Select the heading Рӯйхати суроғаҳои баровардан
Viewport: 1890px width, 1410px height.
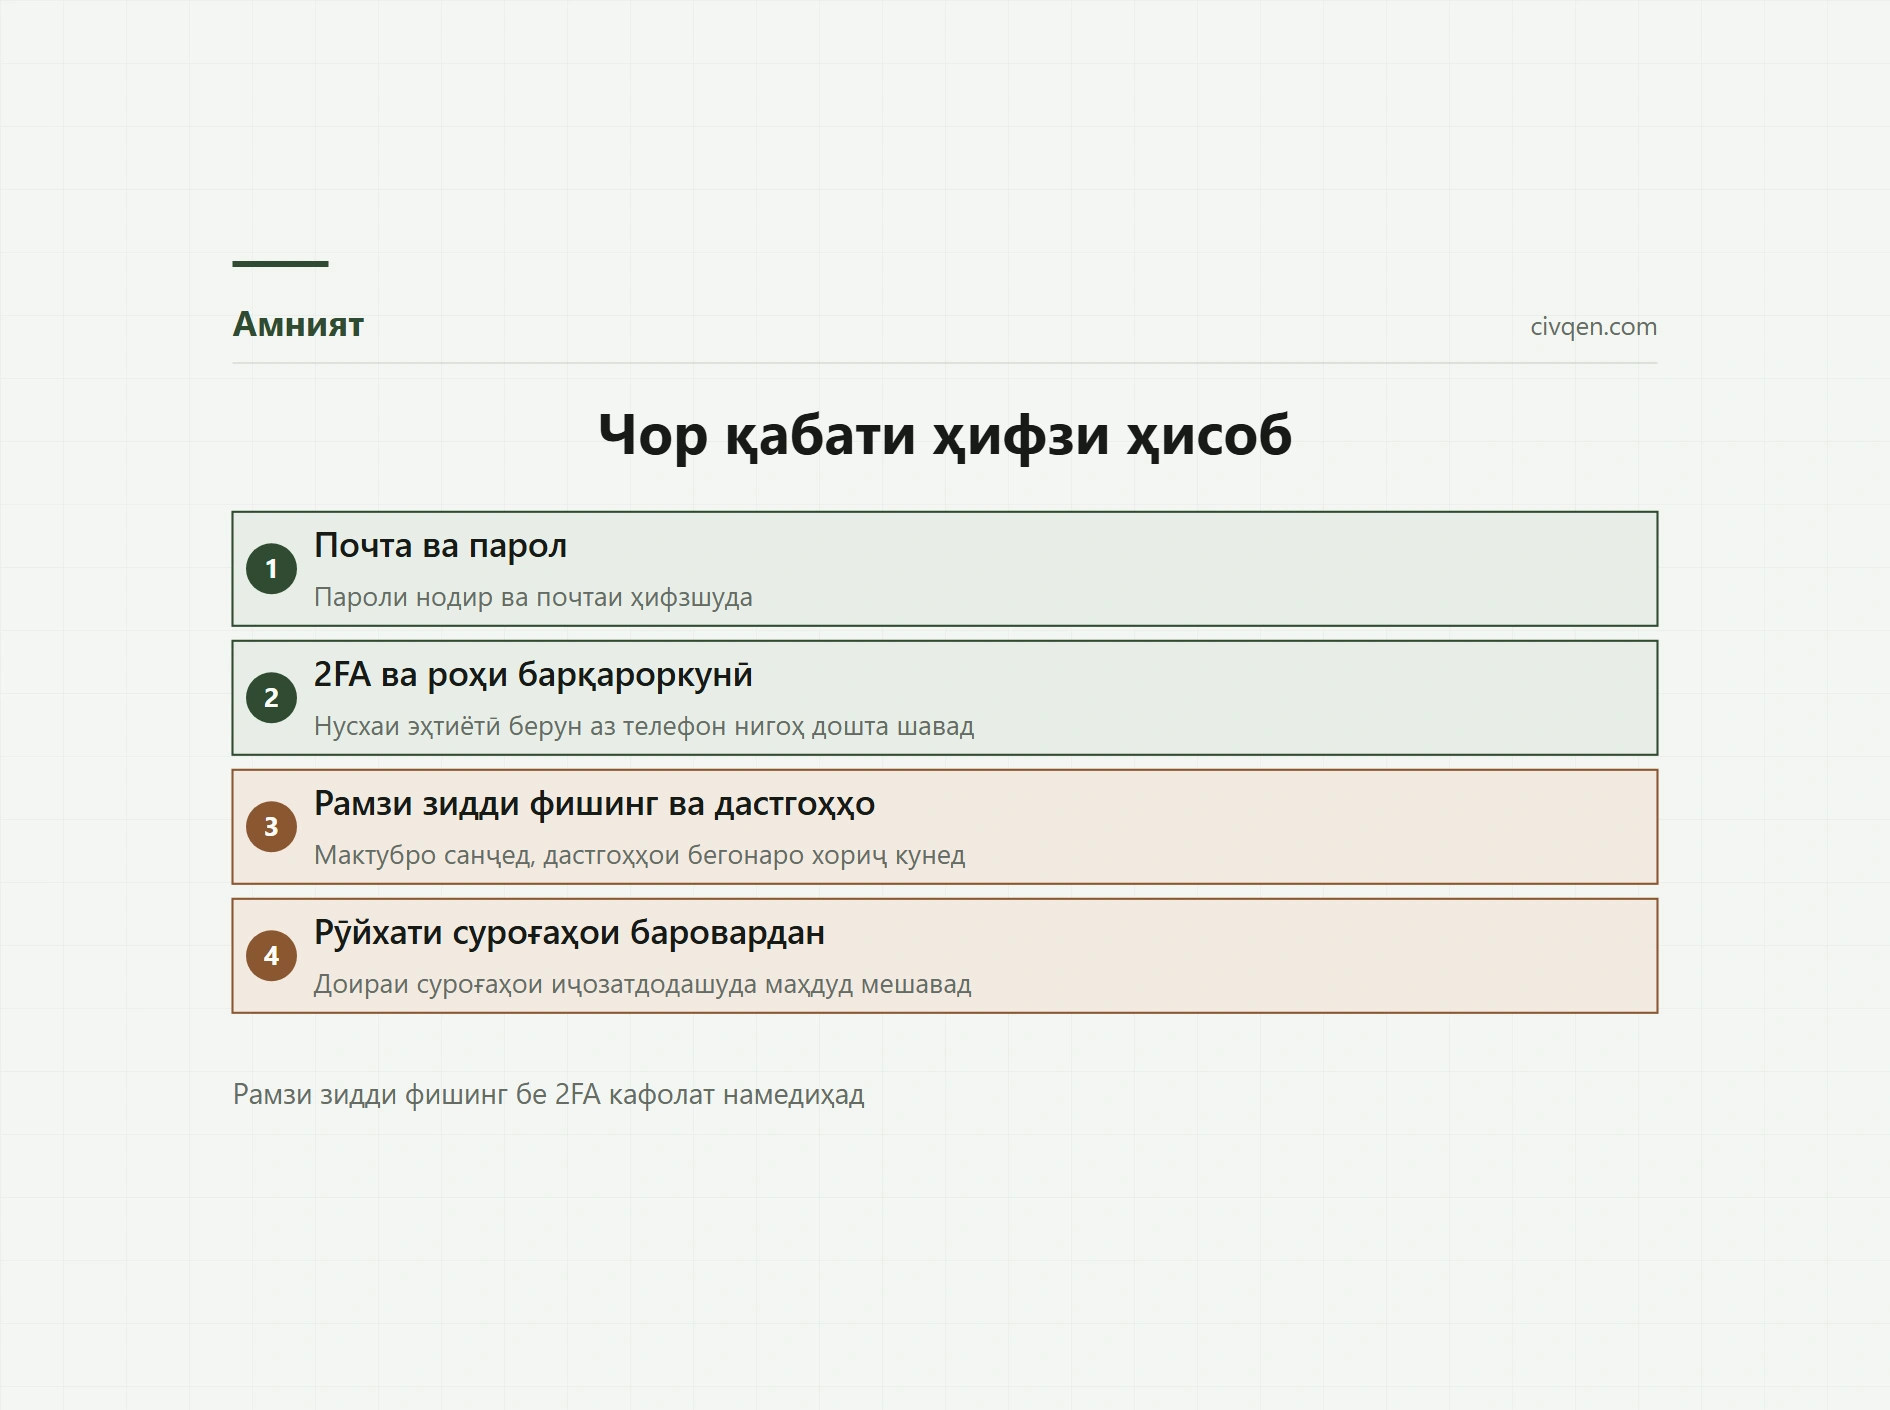tap(569, 933)
